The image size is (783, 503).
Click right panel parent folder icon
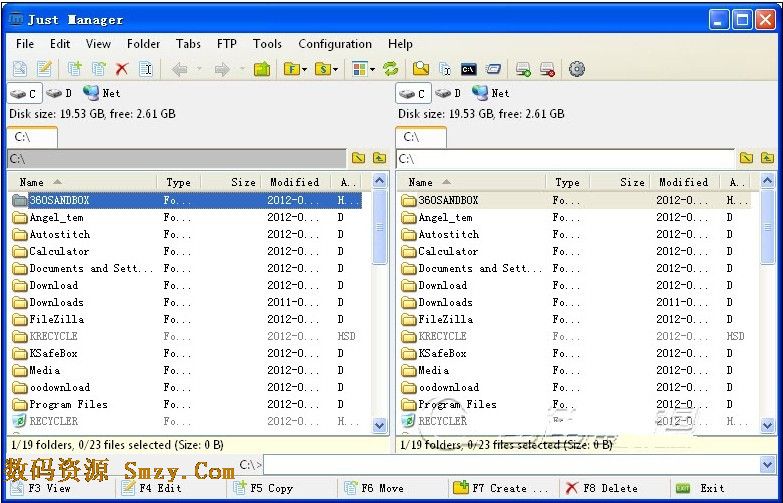pos(768,158)
